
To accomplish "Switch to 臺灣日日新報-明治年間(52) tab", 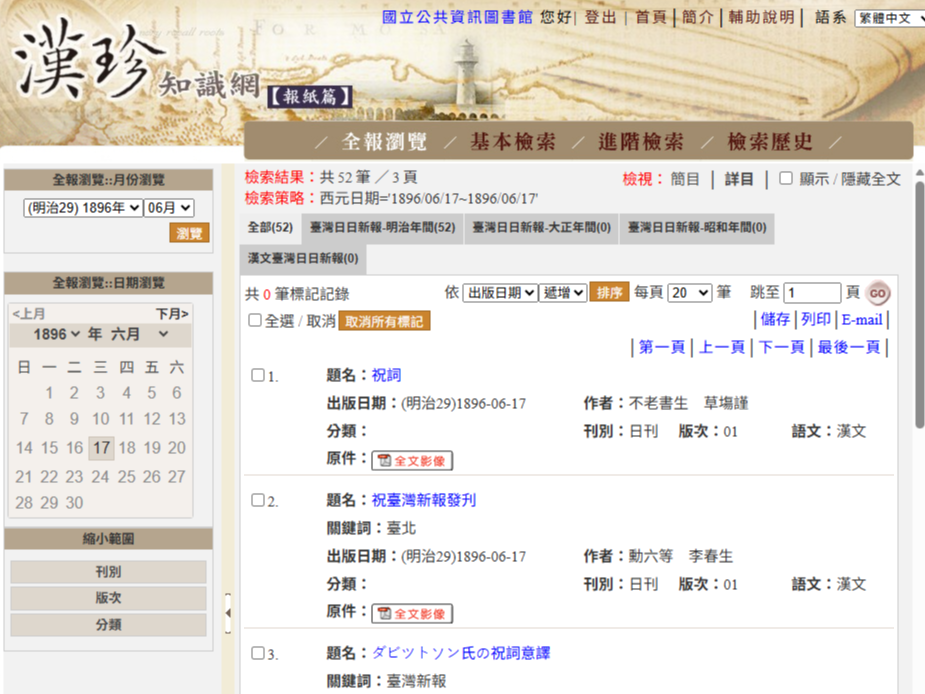I will click(383, 228).
